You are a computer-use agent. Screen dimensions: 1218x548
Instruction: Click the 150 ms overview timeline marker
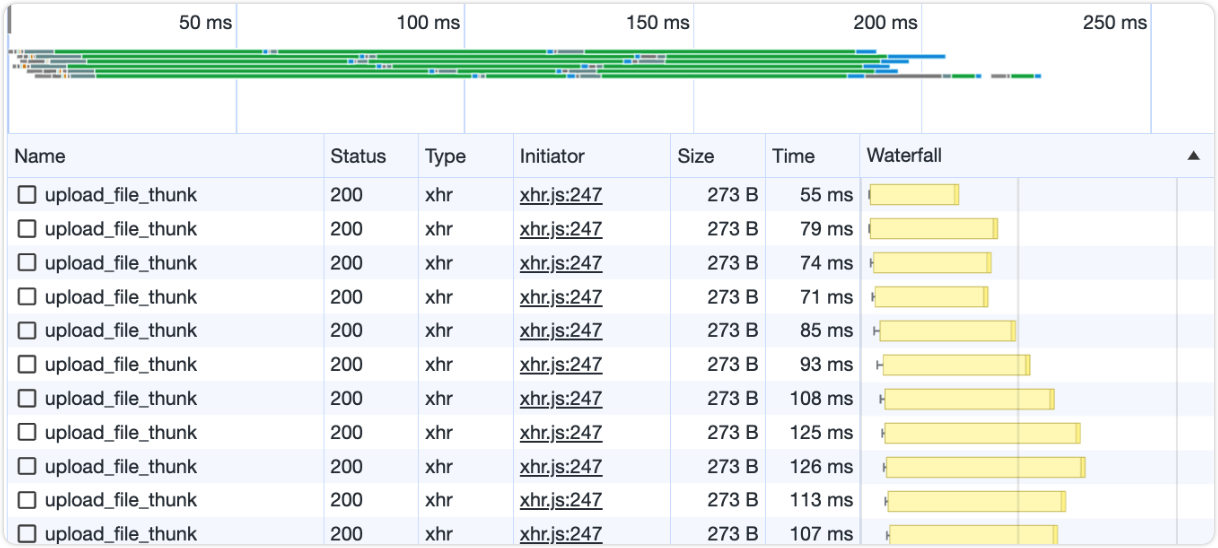tap(657, 22)
